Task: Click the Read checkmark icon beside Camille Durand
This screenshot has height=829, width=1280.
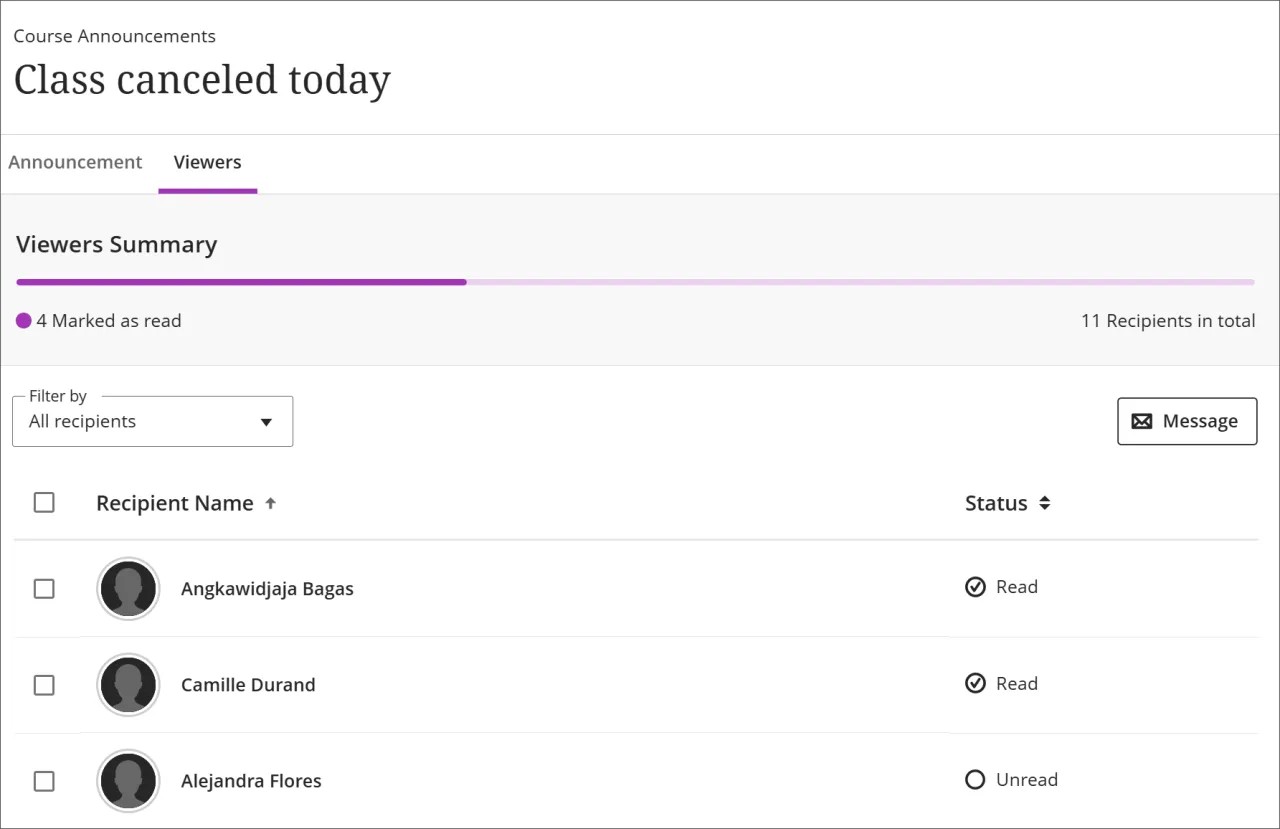Action: click(x=975, y=683)
